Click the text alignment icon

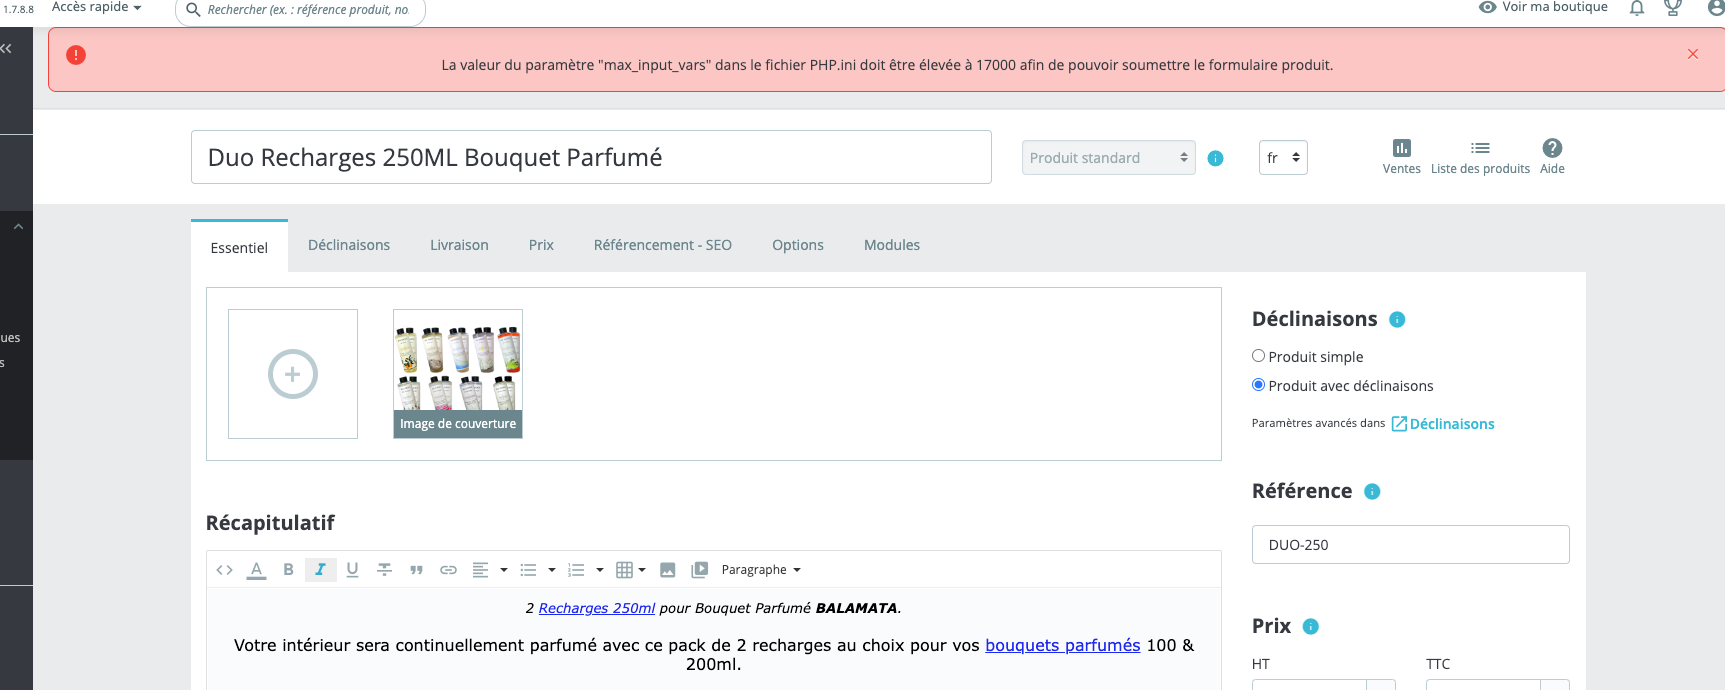pyautogui.click(x=480, y=570)
